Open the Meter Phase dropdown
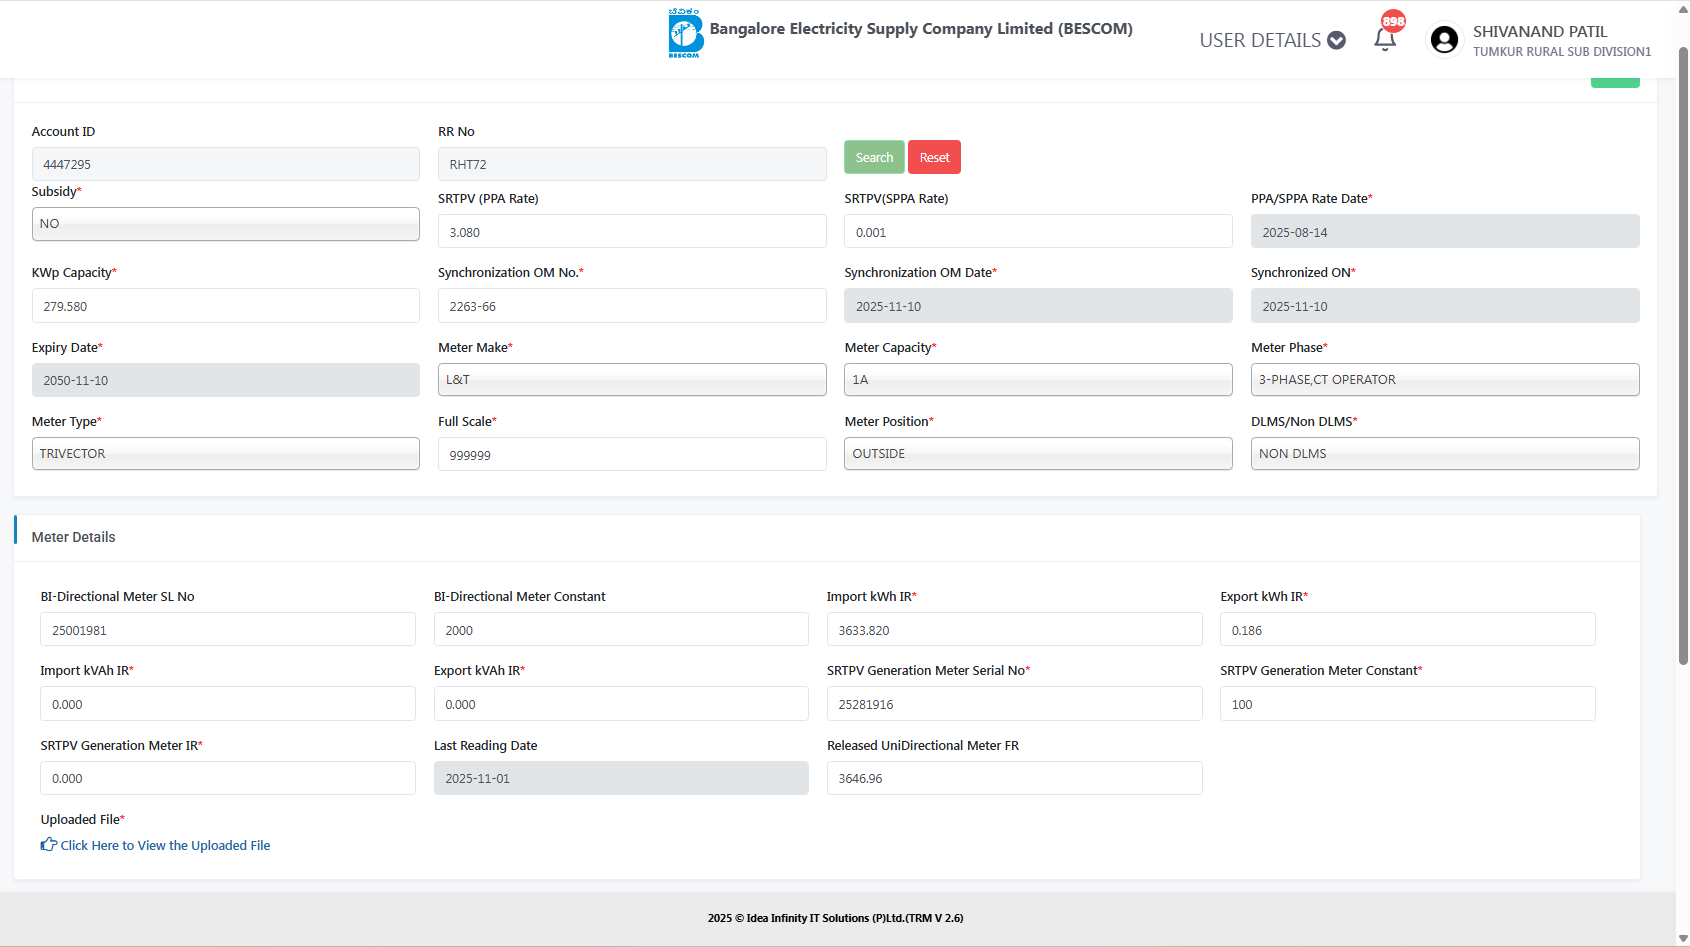Image resolution: width=1690 pixels, height=947 pixels. 1444,380
